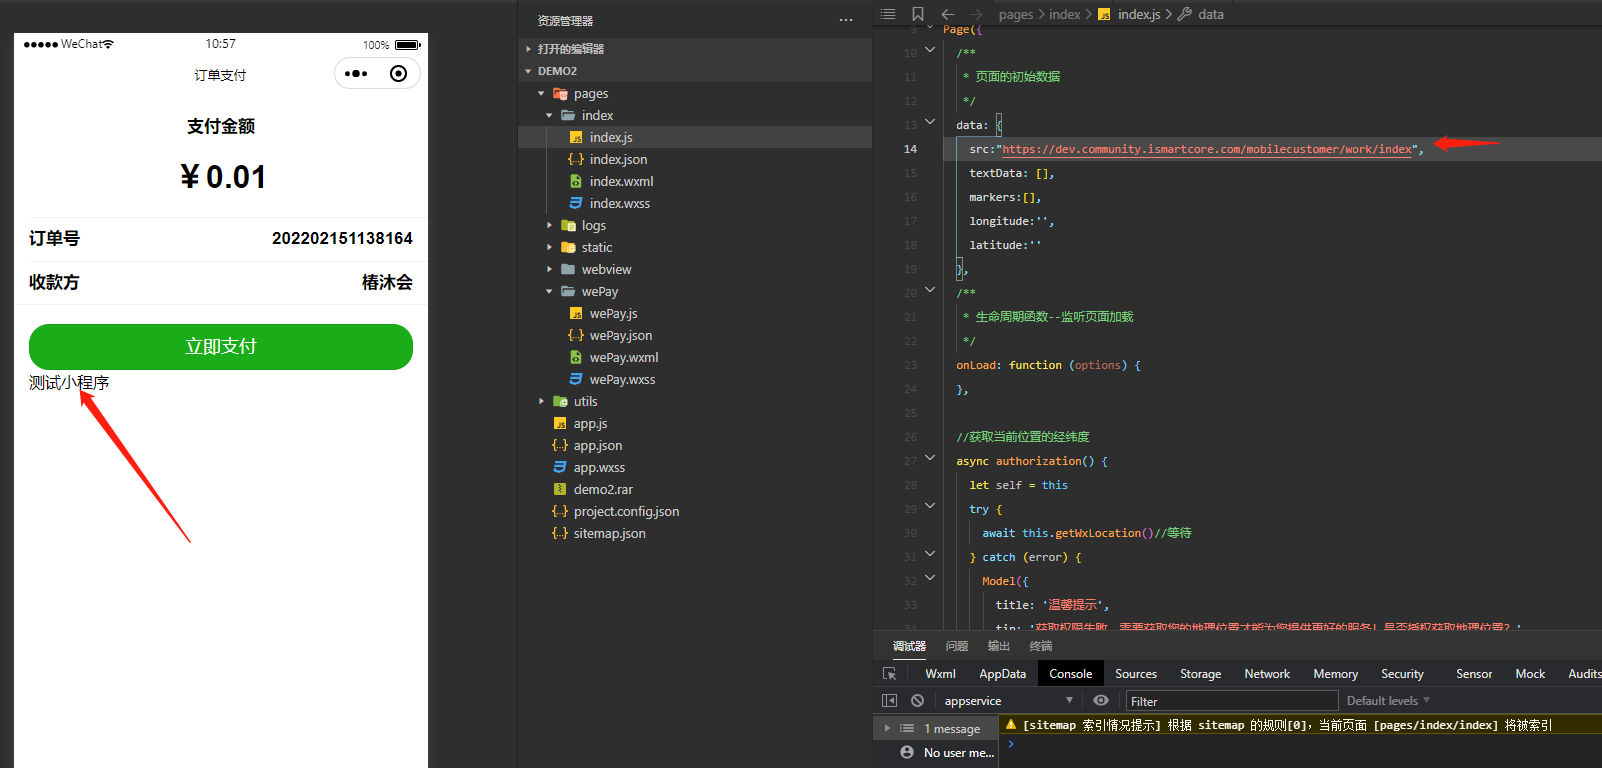The width and height of the screenshot is (1602, 768).
Task: Open the appservice context dropdown
Action: tap(1008, 701)
